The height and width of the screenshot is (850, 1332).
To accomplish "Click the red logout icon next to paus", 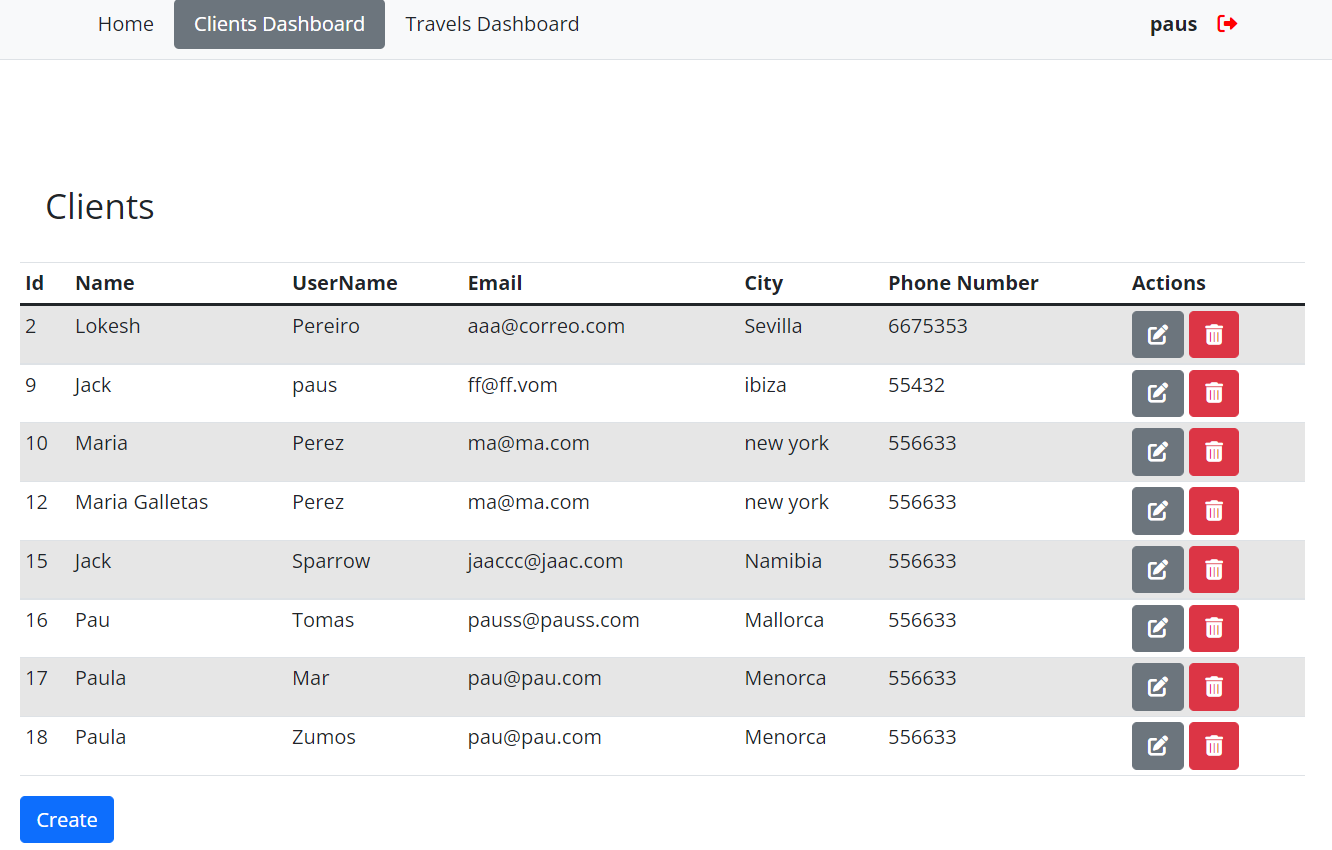I will pyautogui.click(x=1226, y=23).
